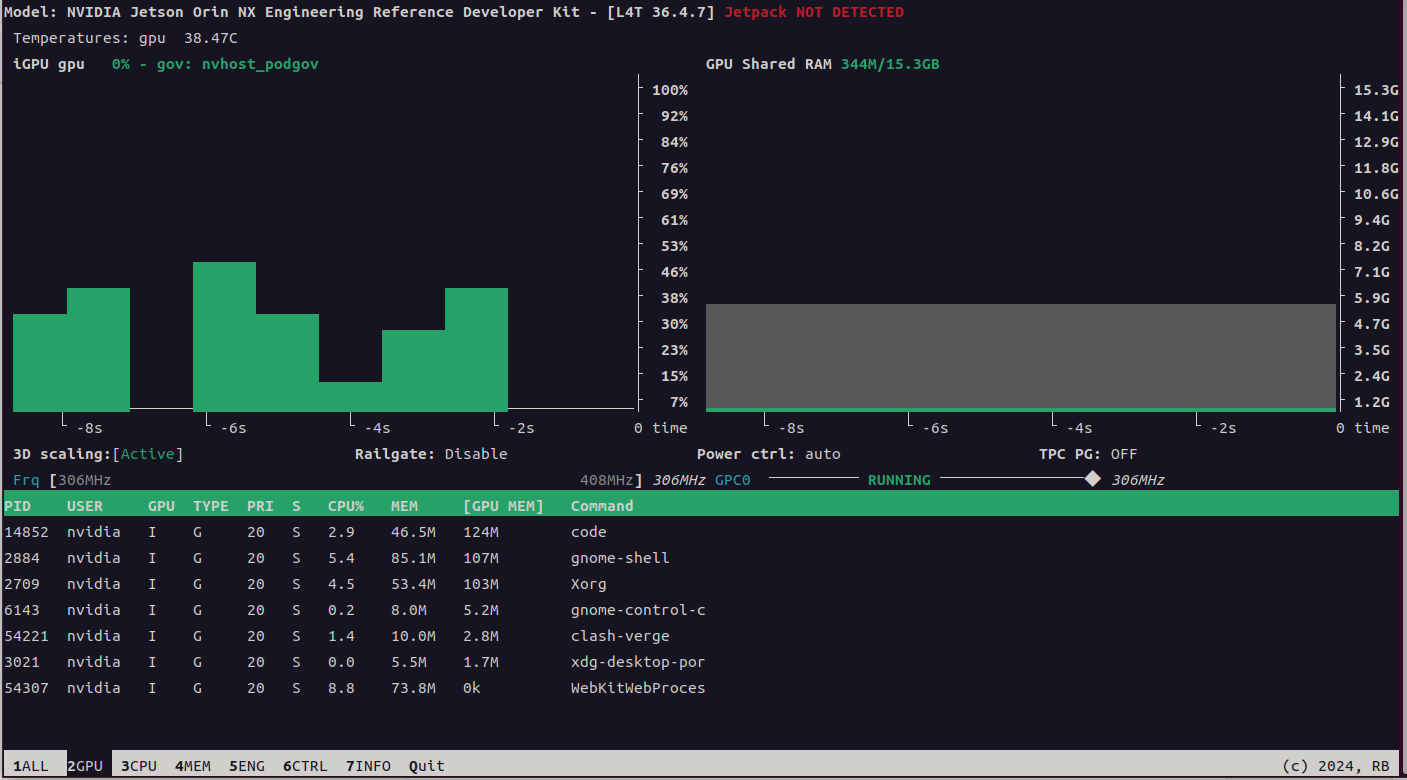Click the GPC0 frequency slider diamond handle
The image size is (1407, 780).
(x=1093, y=479)
